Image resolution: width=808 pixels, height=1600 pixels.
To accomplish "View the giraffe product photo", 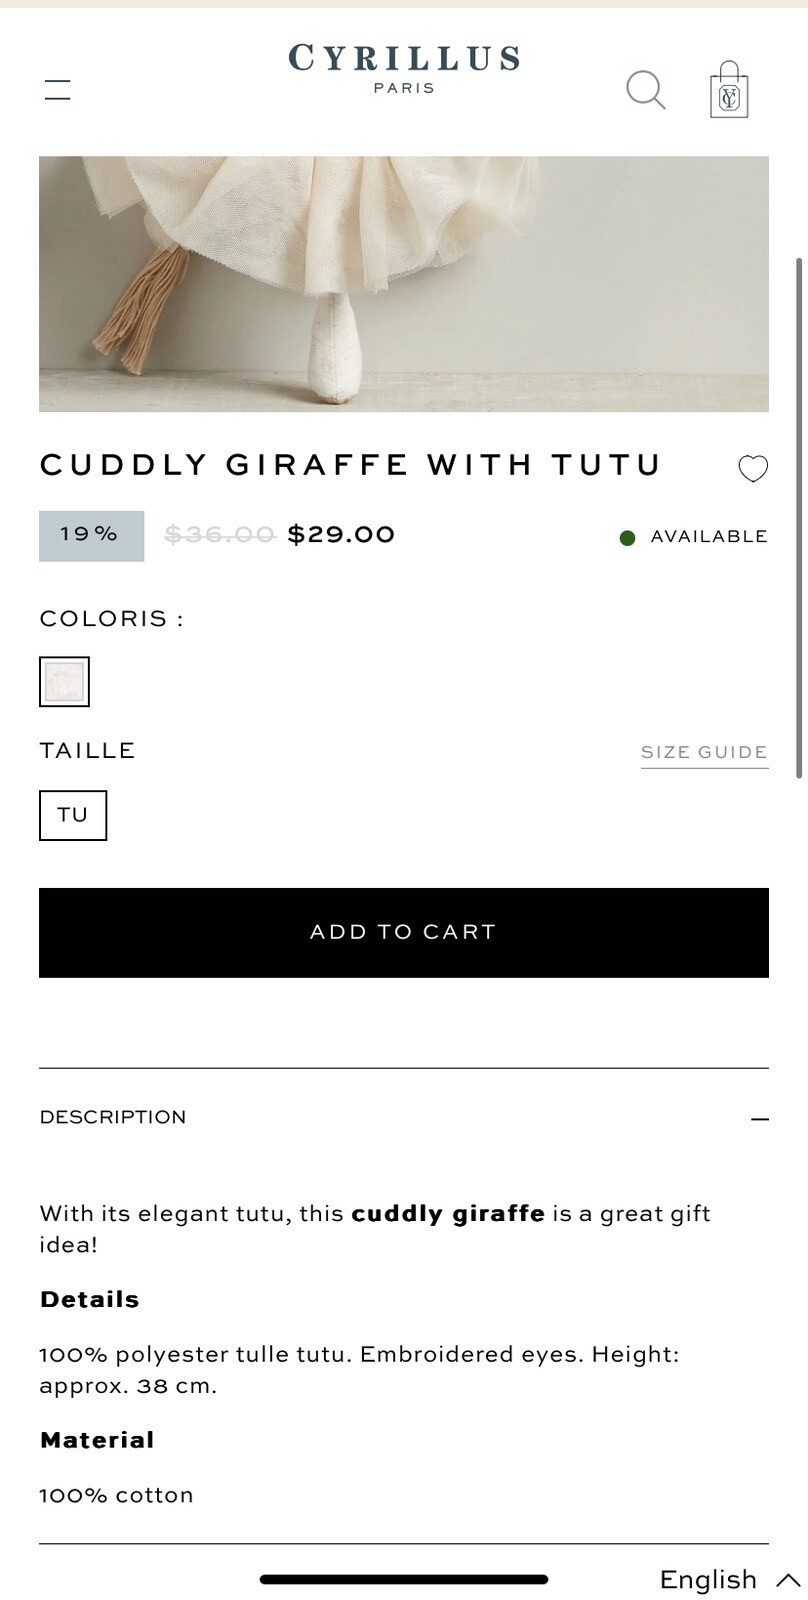I will click(404, 284).
